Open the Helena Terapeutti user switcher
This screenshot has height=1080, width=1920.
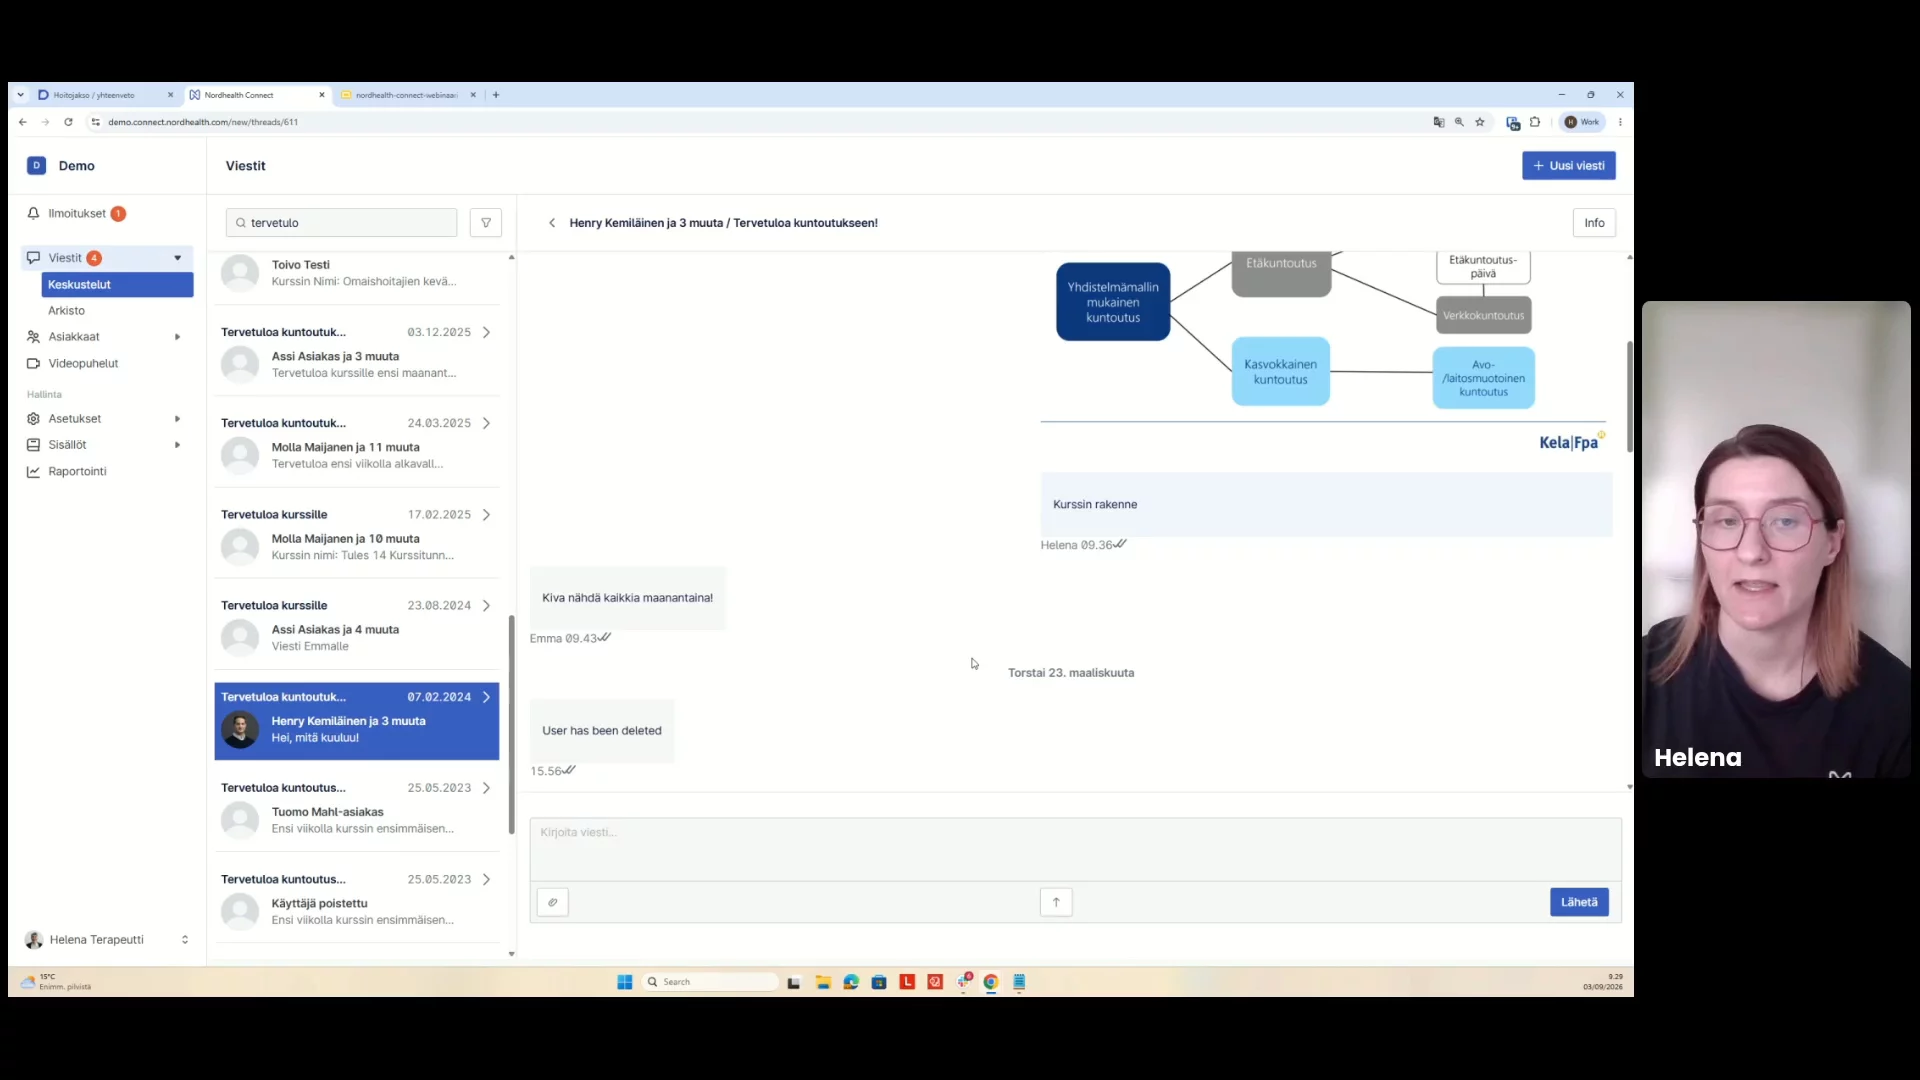(185, 940)
